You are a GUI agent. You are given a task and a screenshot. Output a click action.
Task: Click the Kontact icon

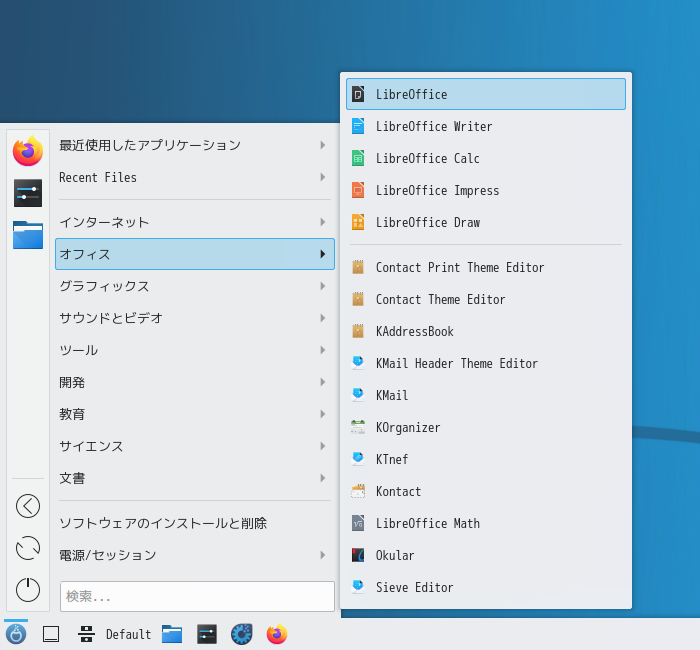point(358,491)
